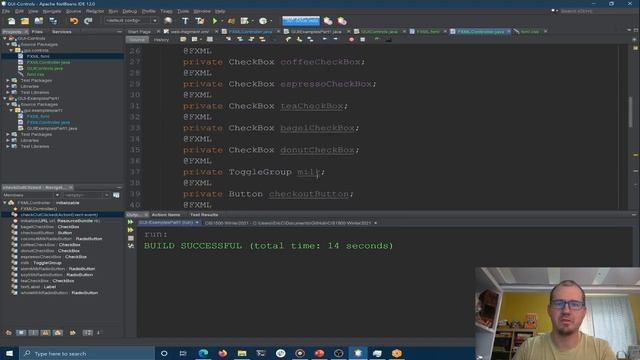The height and width of the screenshot is (360, 640).
Task: Click the Clean and Build icon
Action: coord(200,21)
